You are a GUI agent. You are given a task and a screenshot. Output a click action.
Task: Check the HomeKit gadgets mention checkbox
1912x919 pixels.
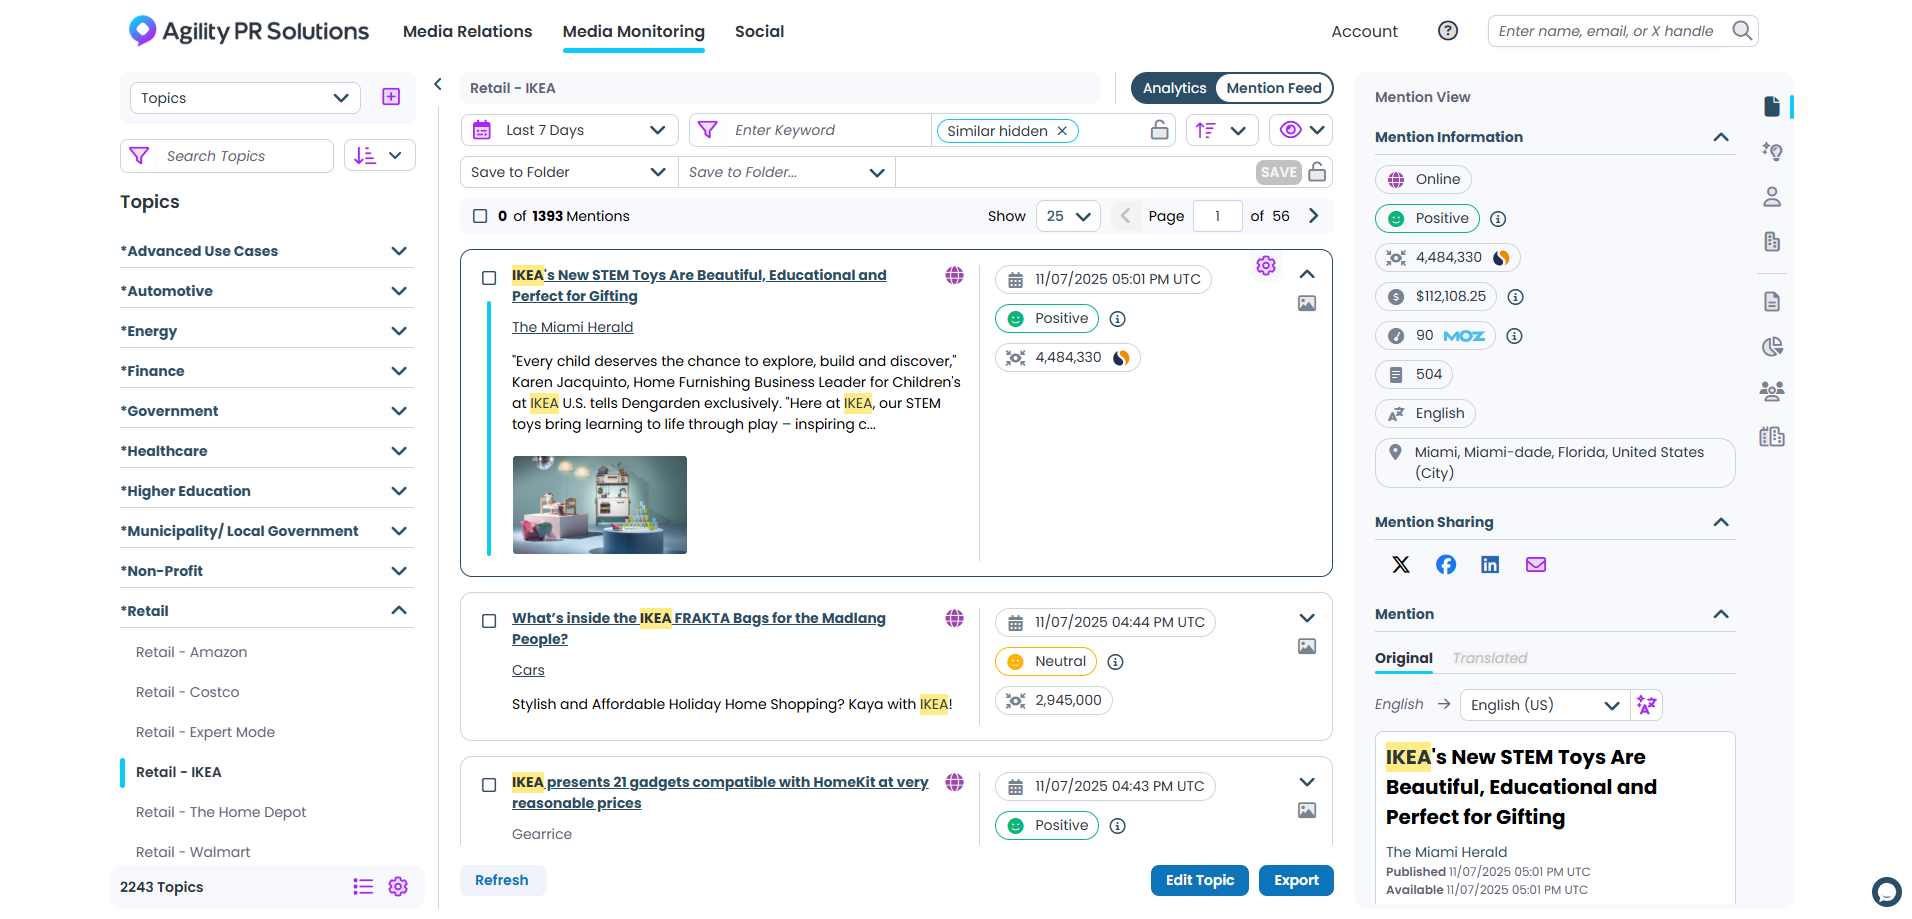(x=489, y=785)
